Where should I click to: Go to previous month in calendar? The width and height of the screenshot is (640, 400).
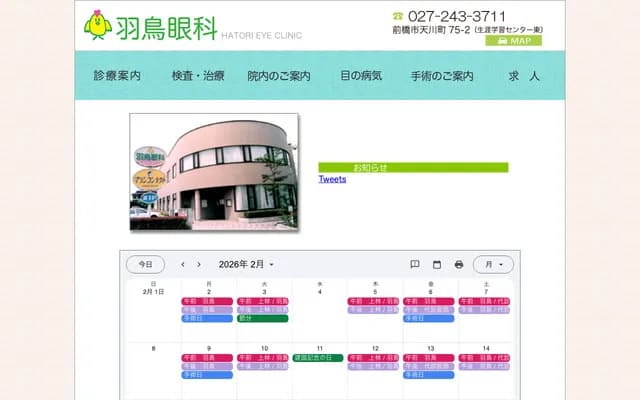click(183, 264)
